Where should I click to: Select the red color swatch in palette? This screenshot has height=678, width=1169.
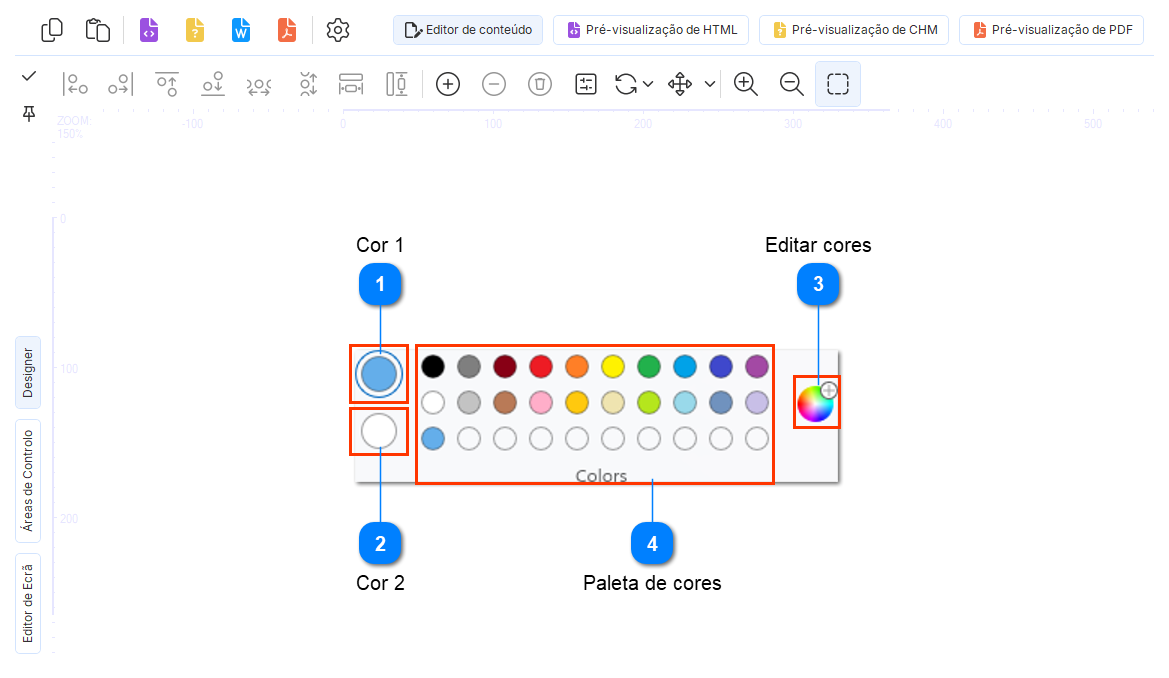coord(541,366)
